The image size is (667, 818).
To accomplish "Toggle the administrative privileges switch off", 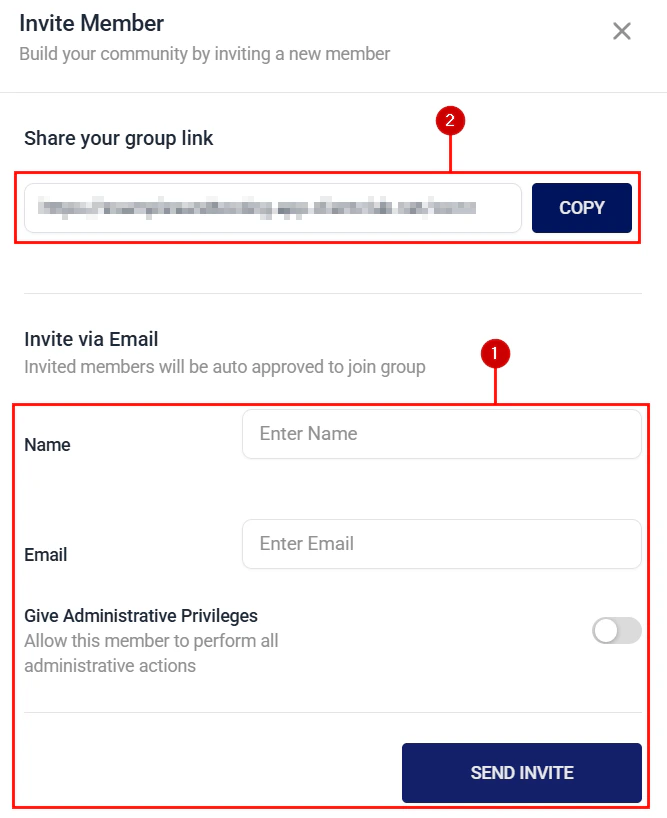I will point(615,631).
